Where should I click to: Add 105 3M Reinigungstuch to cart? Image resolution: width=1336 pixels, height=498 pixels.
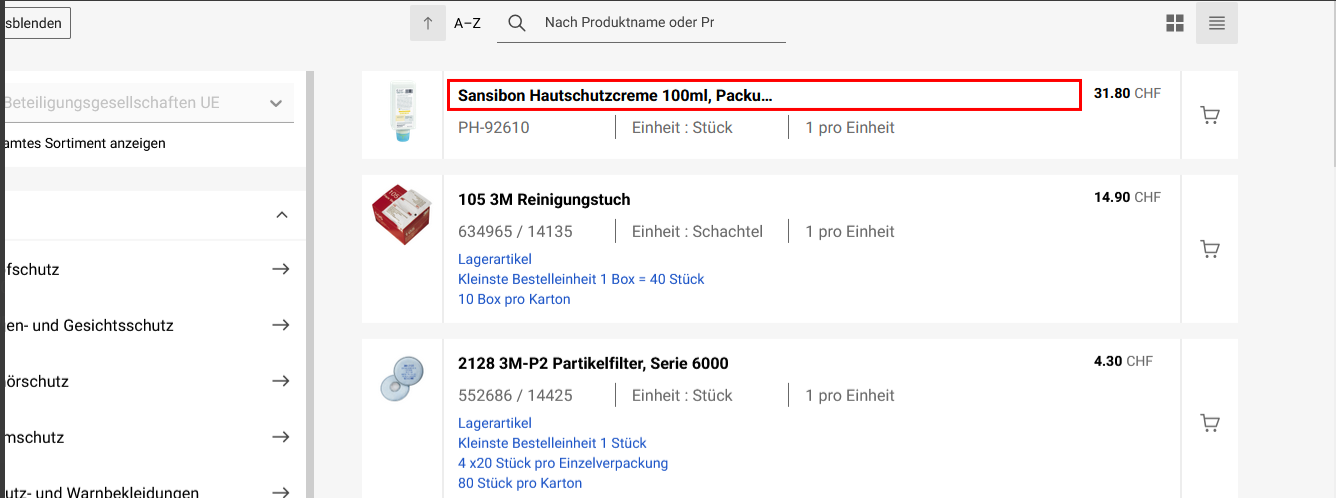point(1210,249)
